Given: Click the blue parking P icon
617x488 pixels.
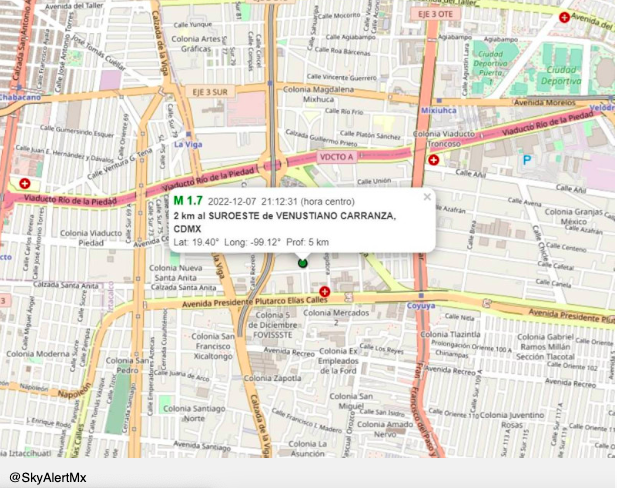Looking at the screenshot, I should [x=528, y=160].
